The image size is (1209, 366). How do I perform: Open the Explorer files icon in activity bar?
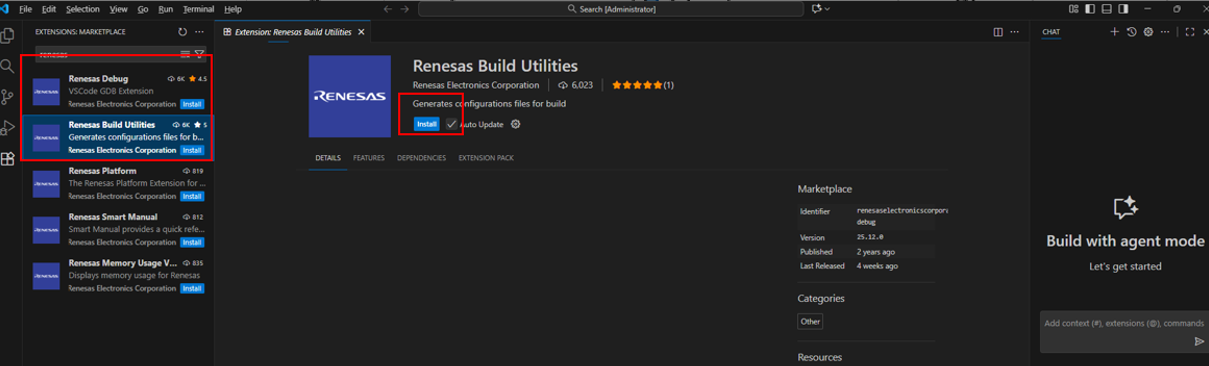(8, 36)
